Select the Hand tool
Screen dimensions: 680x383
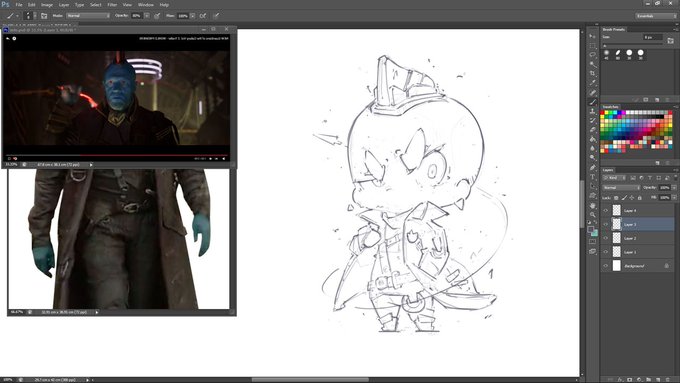coord(592,205)
